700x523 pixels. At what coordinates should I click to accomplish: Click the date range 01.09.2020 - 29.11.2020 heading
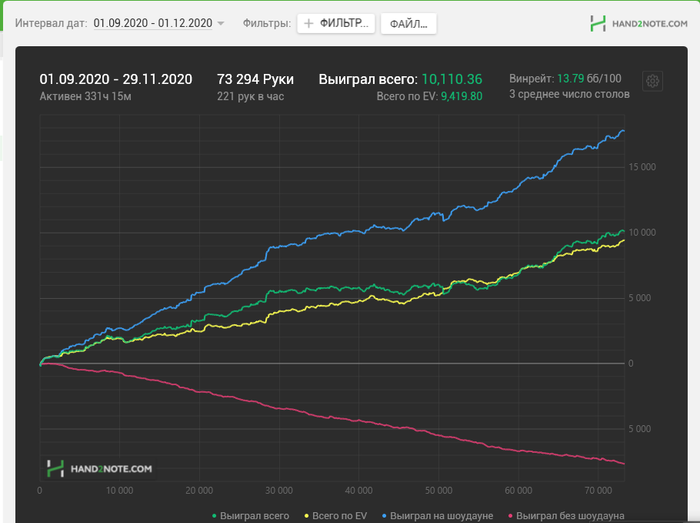[116, 79]
